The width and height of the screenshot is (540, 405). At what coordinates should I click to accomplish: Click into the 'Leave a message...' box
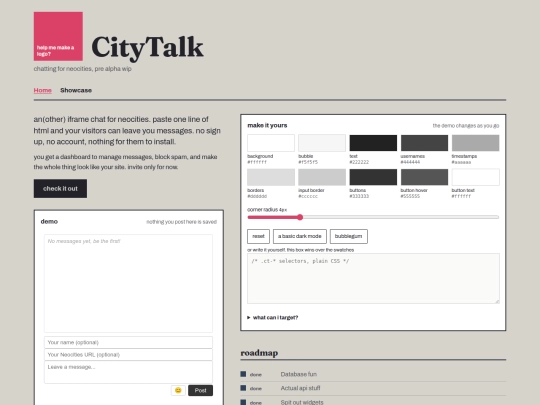tap(128, 372)
